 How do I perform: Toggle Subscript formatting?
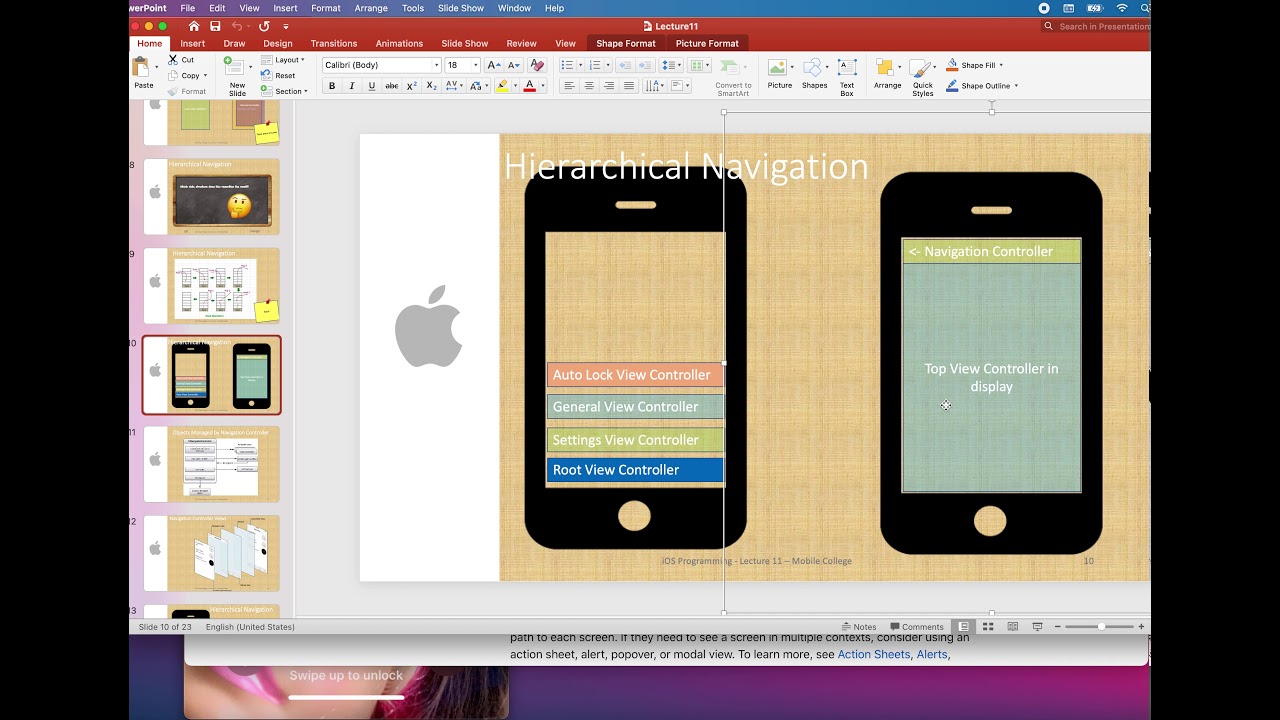431,86
